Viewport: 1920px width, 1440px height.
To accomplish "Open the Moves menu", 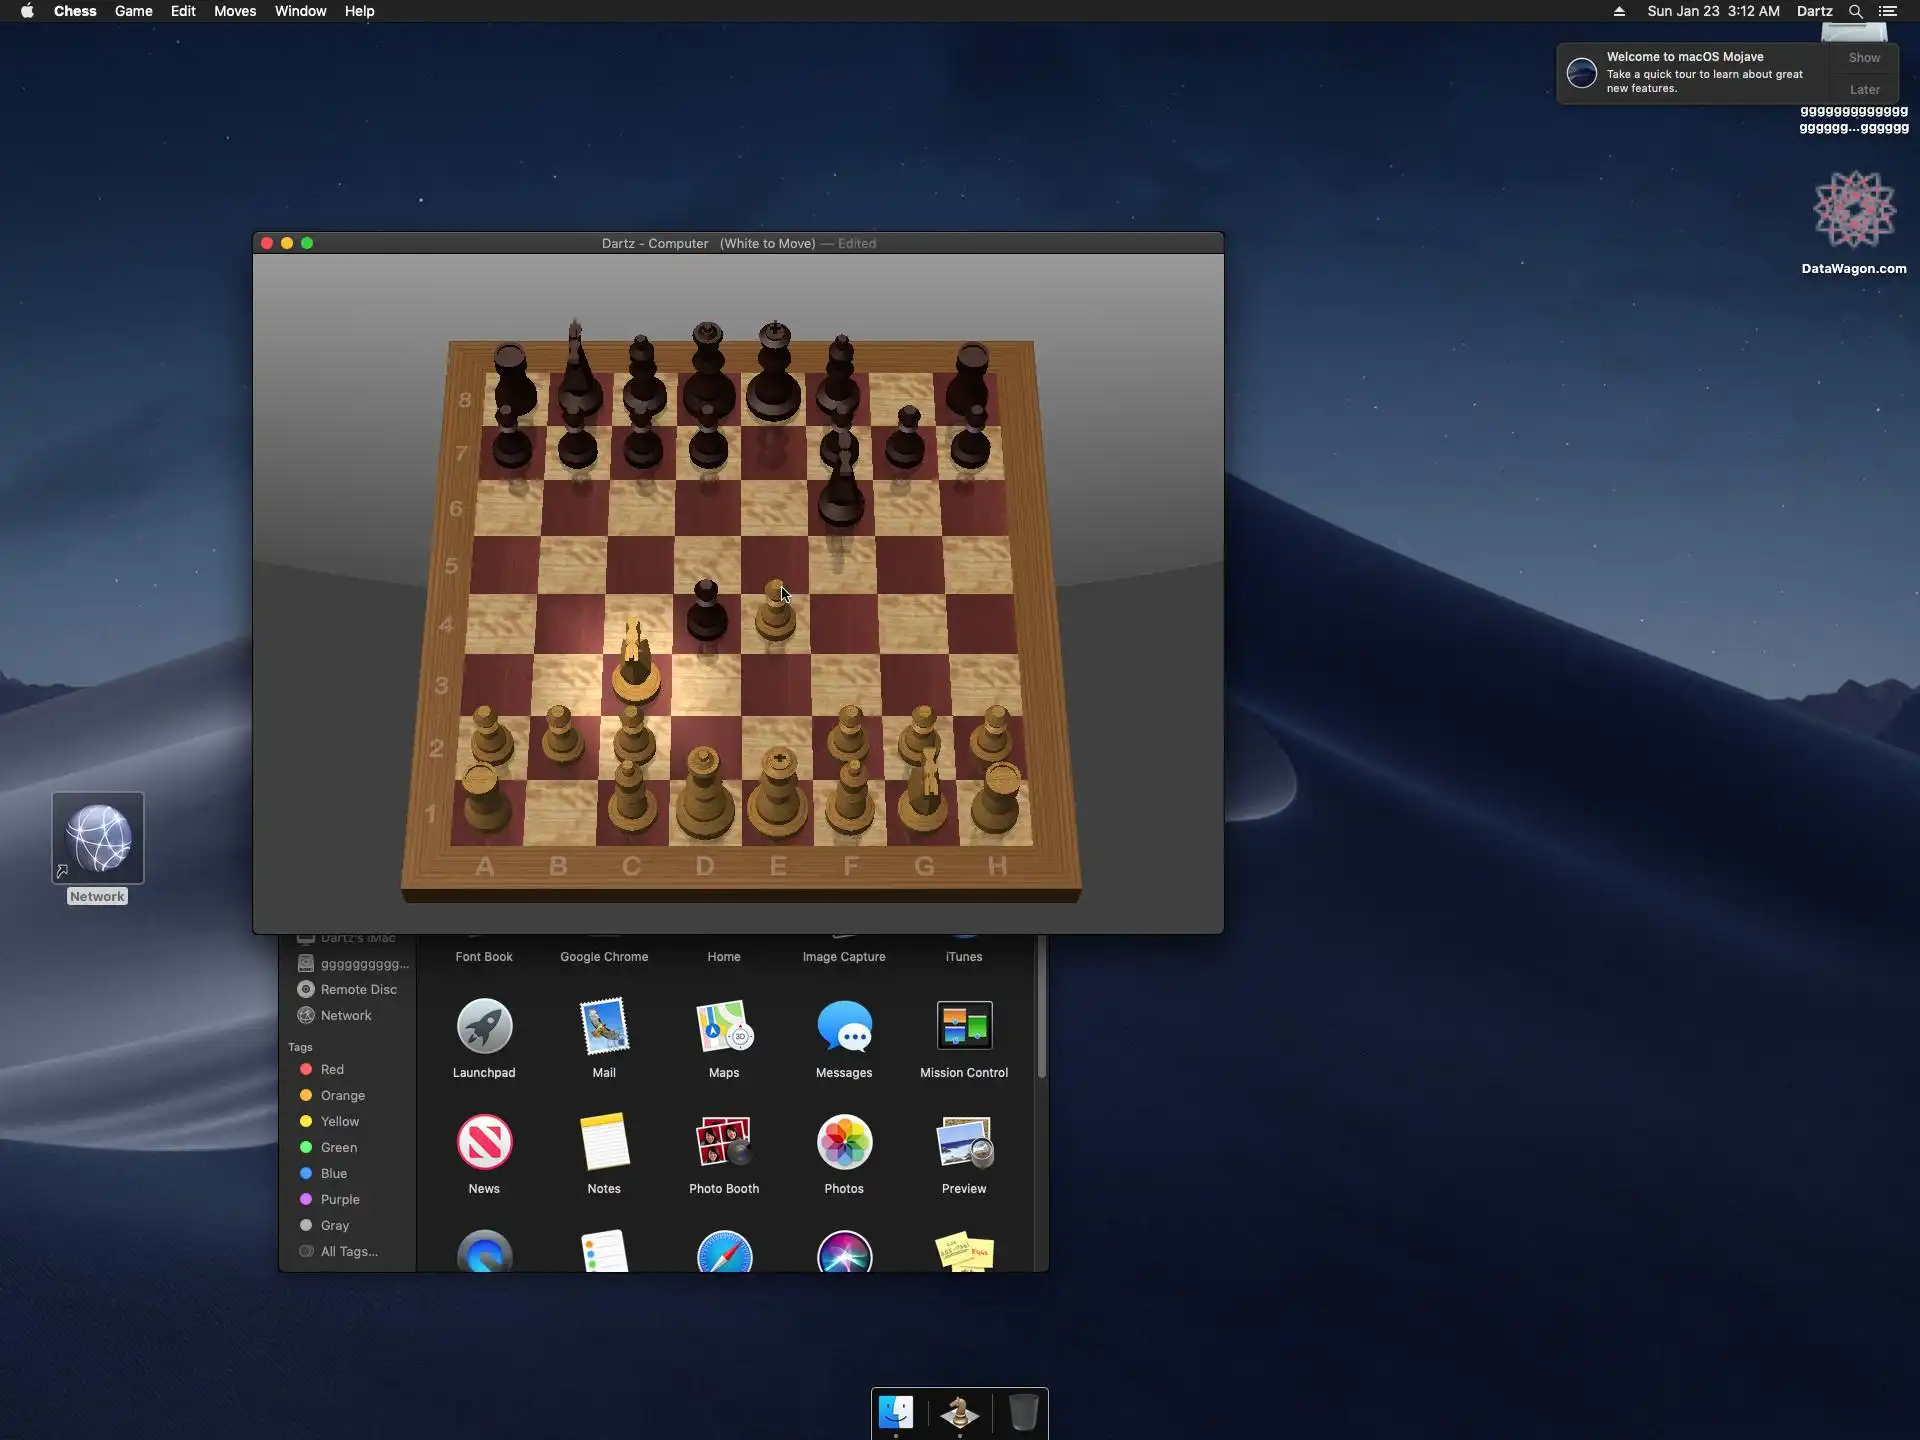I will tap(235, 11).
